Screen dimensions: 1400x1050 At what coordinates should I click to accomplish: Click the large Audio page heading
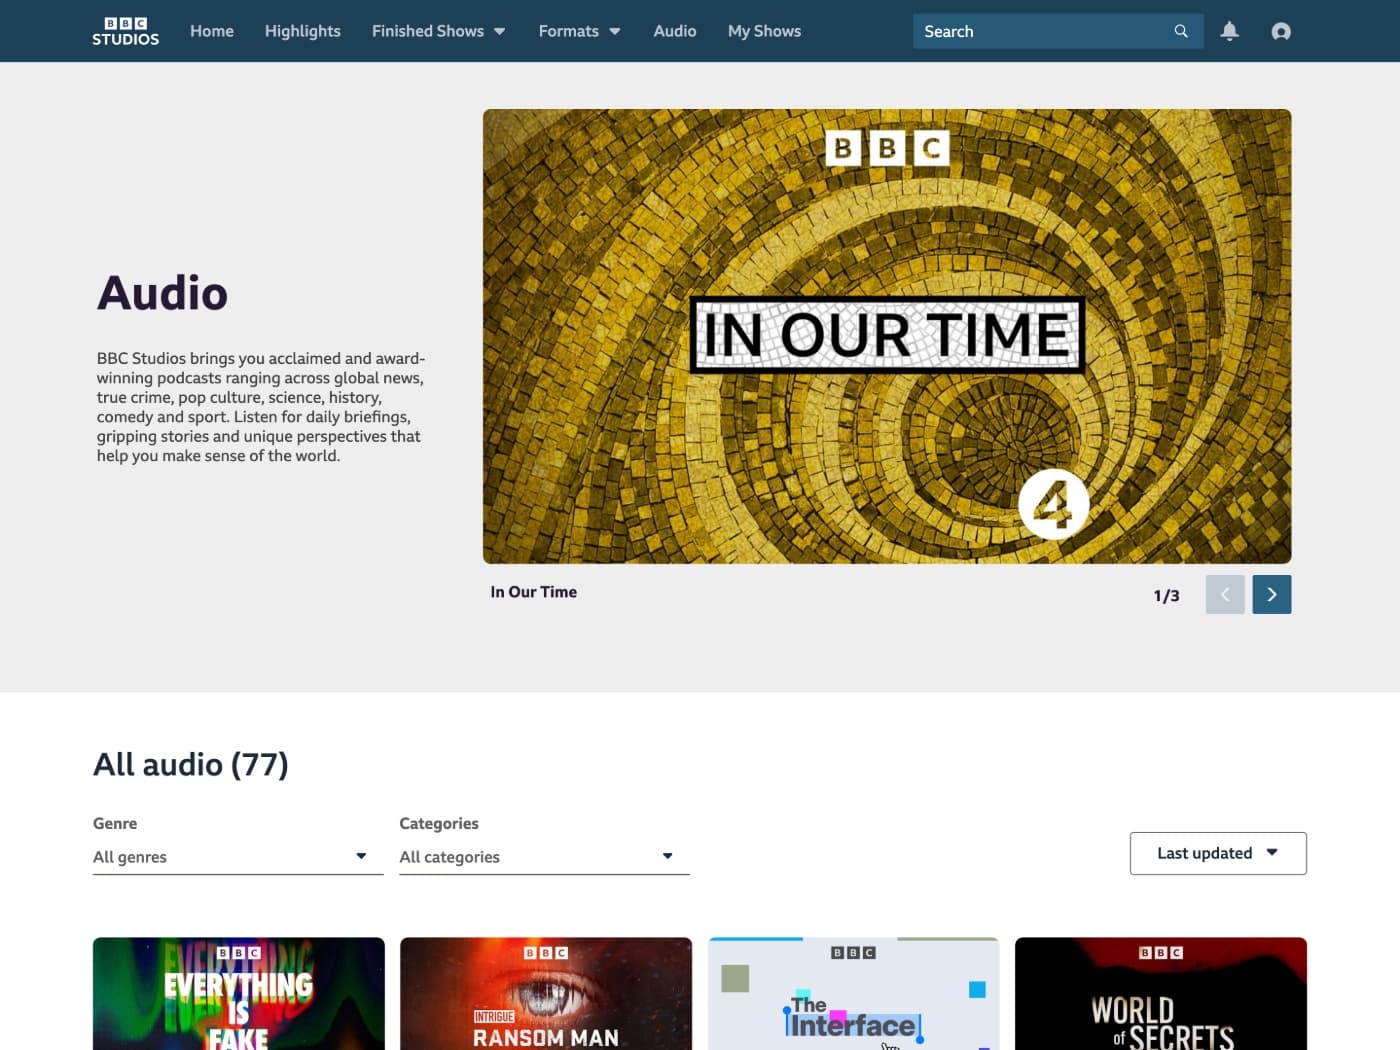click(163, 293)
